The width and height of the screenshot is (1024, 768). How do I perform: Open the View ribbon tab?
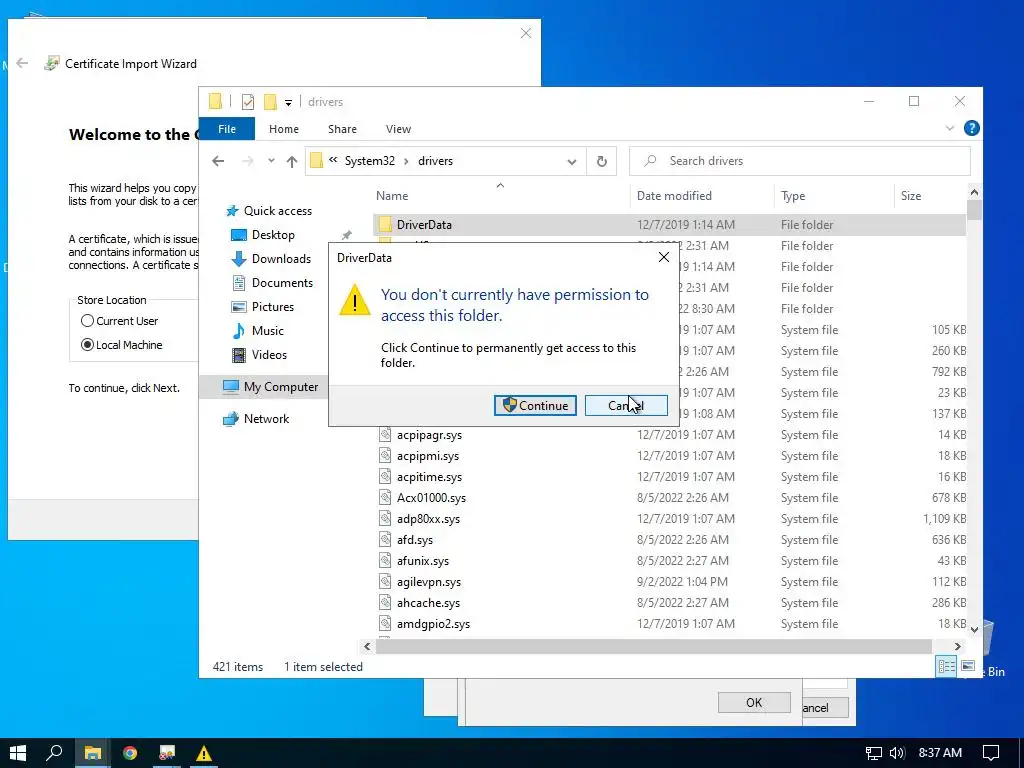[398, 129]
